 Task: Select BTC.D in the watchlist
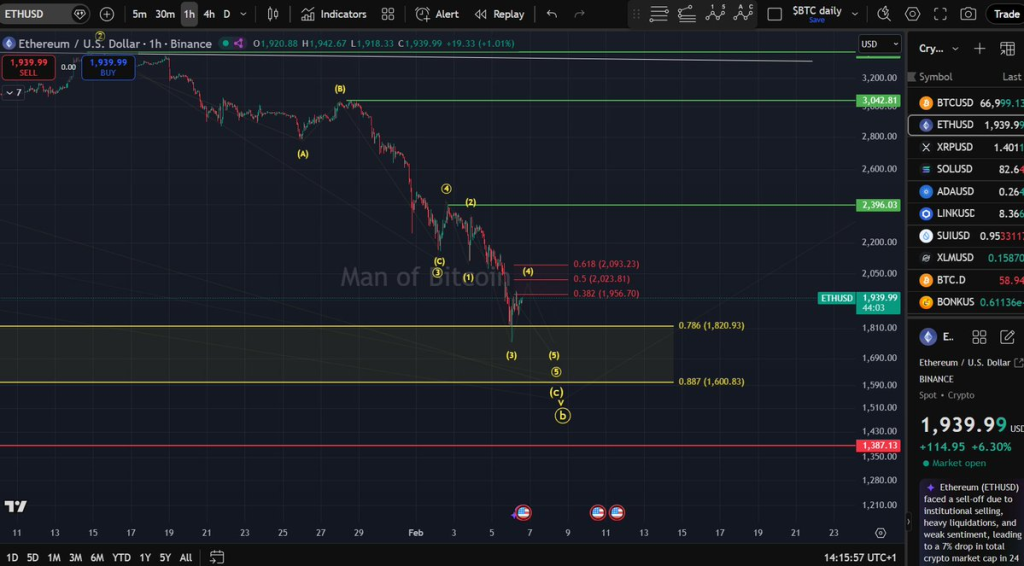pos(967,280)
